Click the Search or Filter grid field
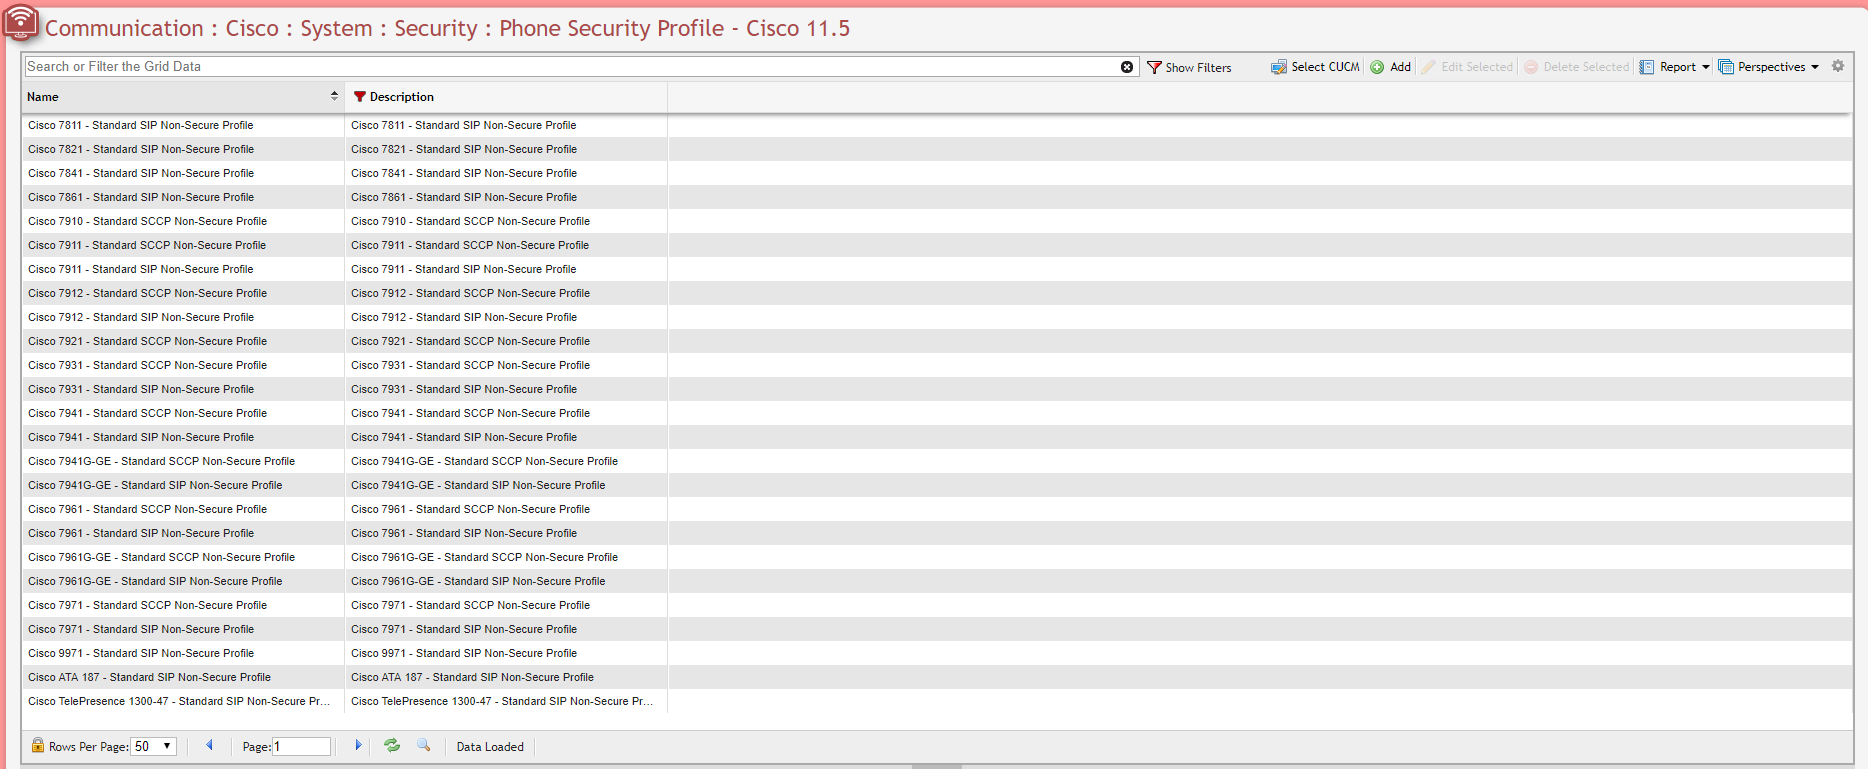Viewport: 1868px width, 769px height. (x=570, y=67)
